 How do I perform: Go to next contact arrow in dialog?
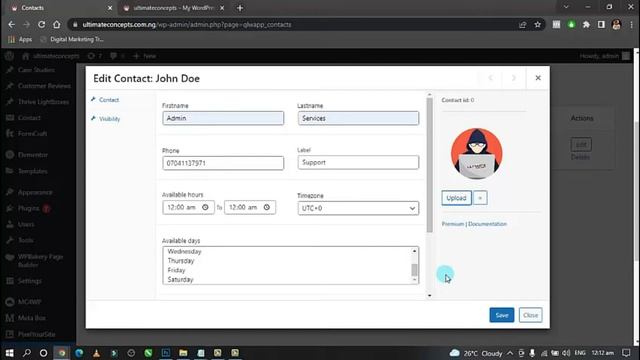click(x=514, y=78)
